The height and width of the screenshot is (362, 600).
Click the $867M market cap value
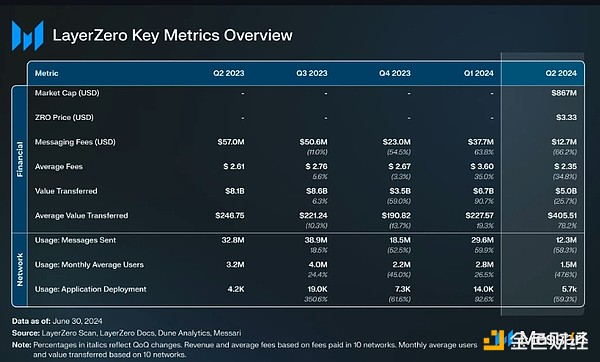564,93
